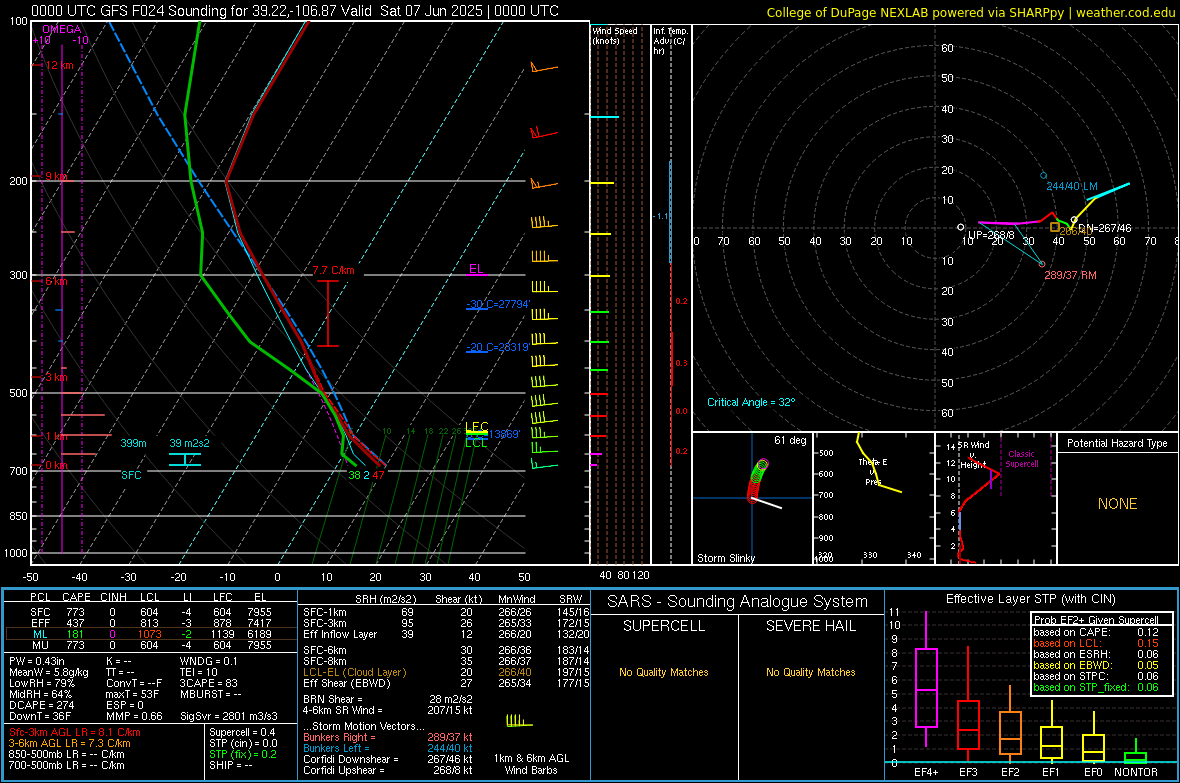Click the green NONTOR box plot
The width and height of the screenshot is (1180, 783).
click(1136, 751)
